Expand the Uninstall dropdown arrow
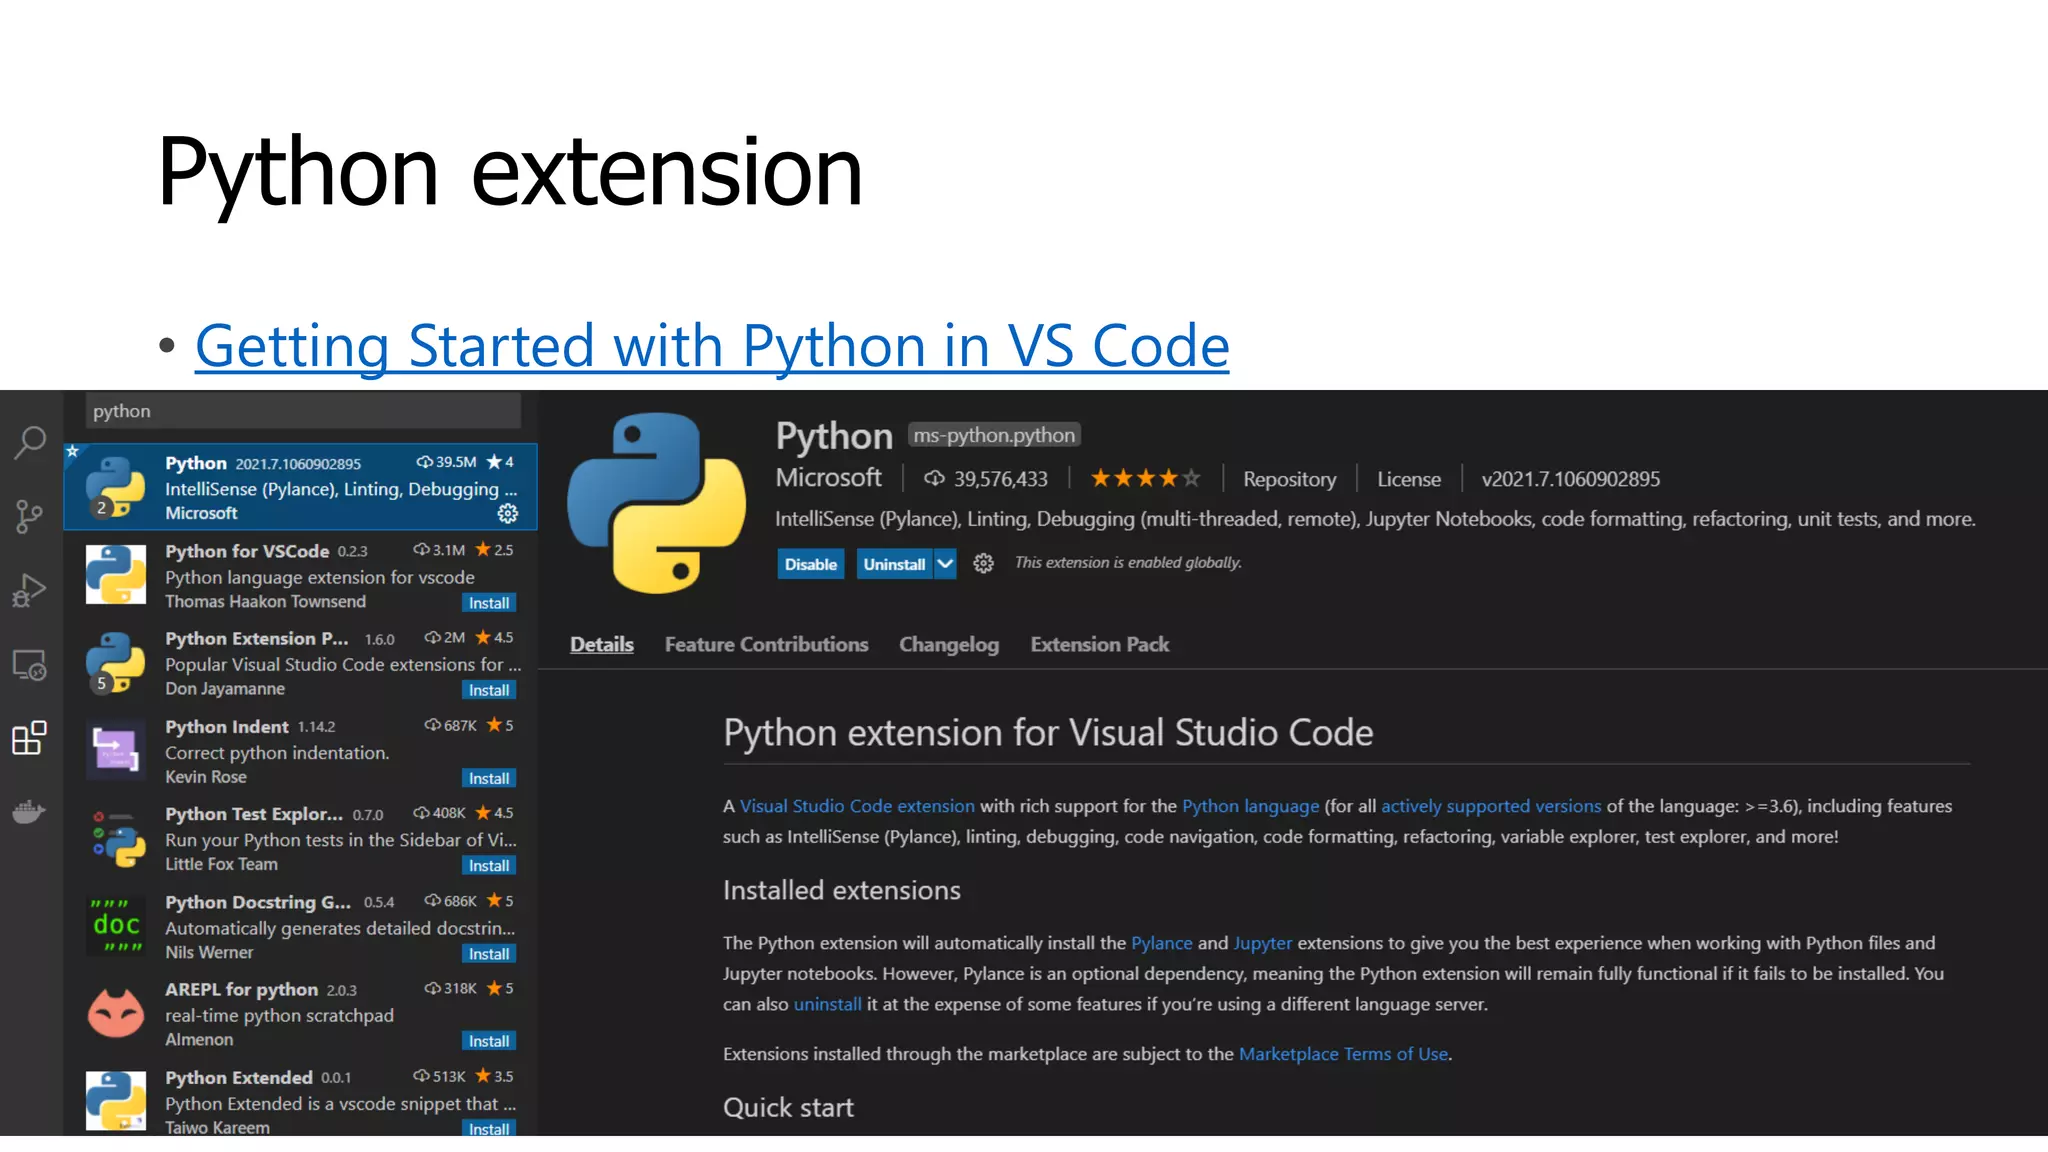Image resolution: width=2048 pixels, height=1152 pixels. coord(945,564)
